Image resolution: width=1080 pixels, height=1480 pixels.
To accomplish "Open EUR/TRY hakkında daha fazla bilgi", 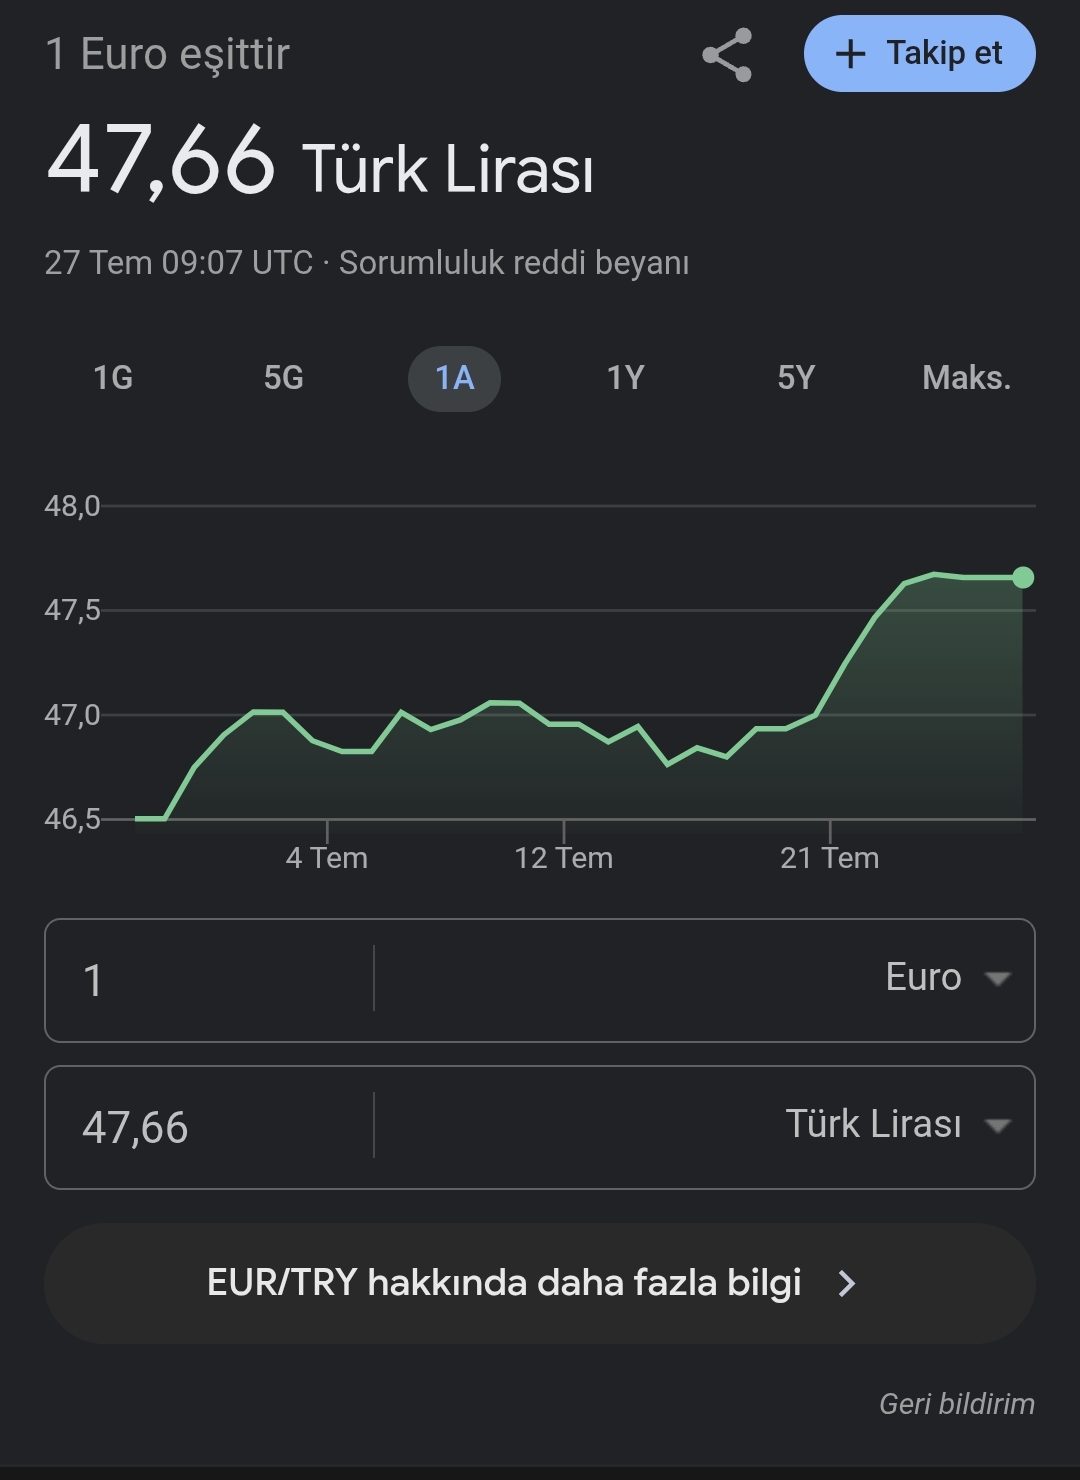I will tap(540, 1283).
